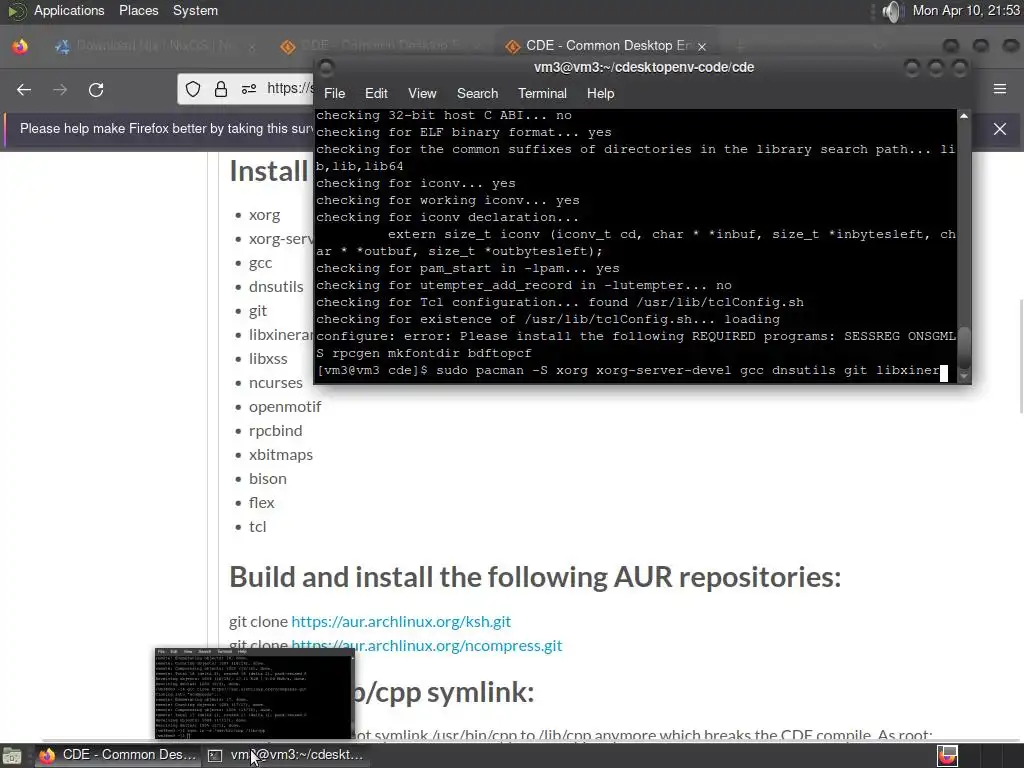Close the active CDE - Common Desktop tab

[702, 46]
